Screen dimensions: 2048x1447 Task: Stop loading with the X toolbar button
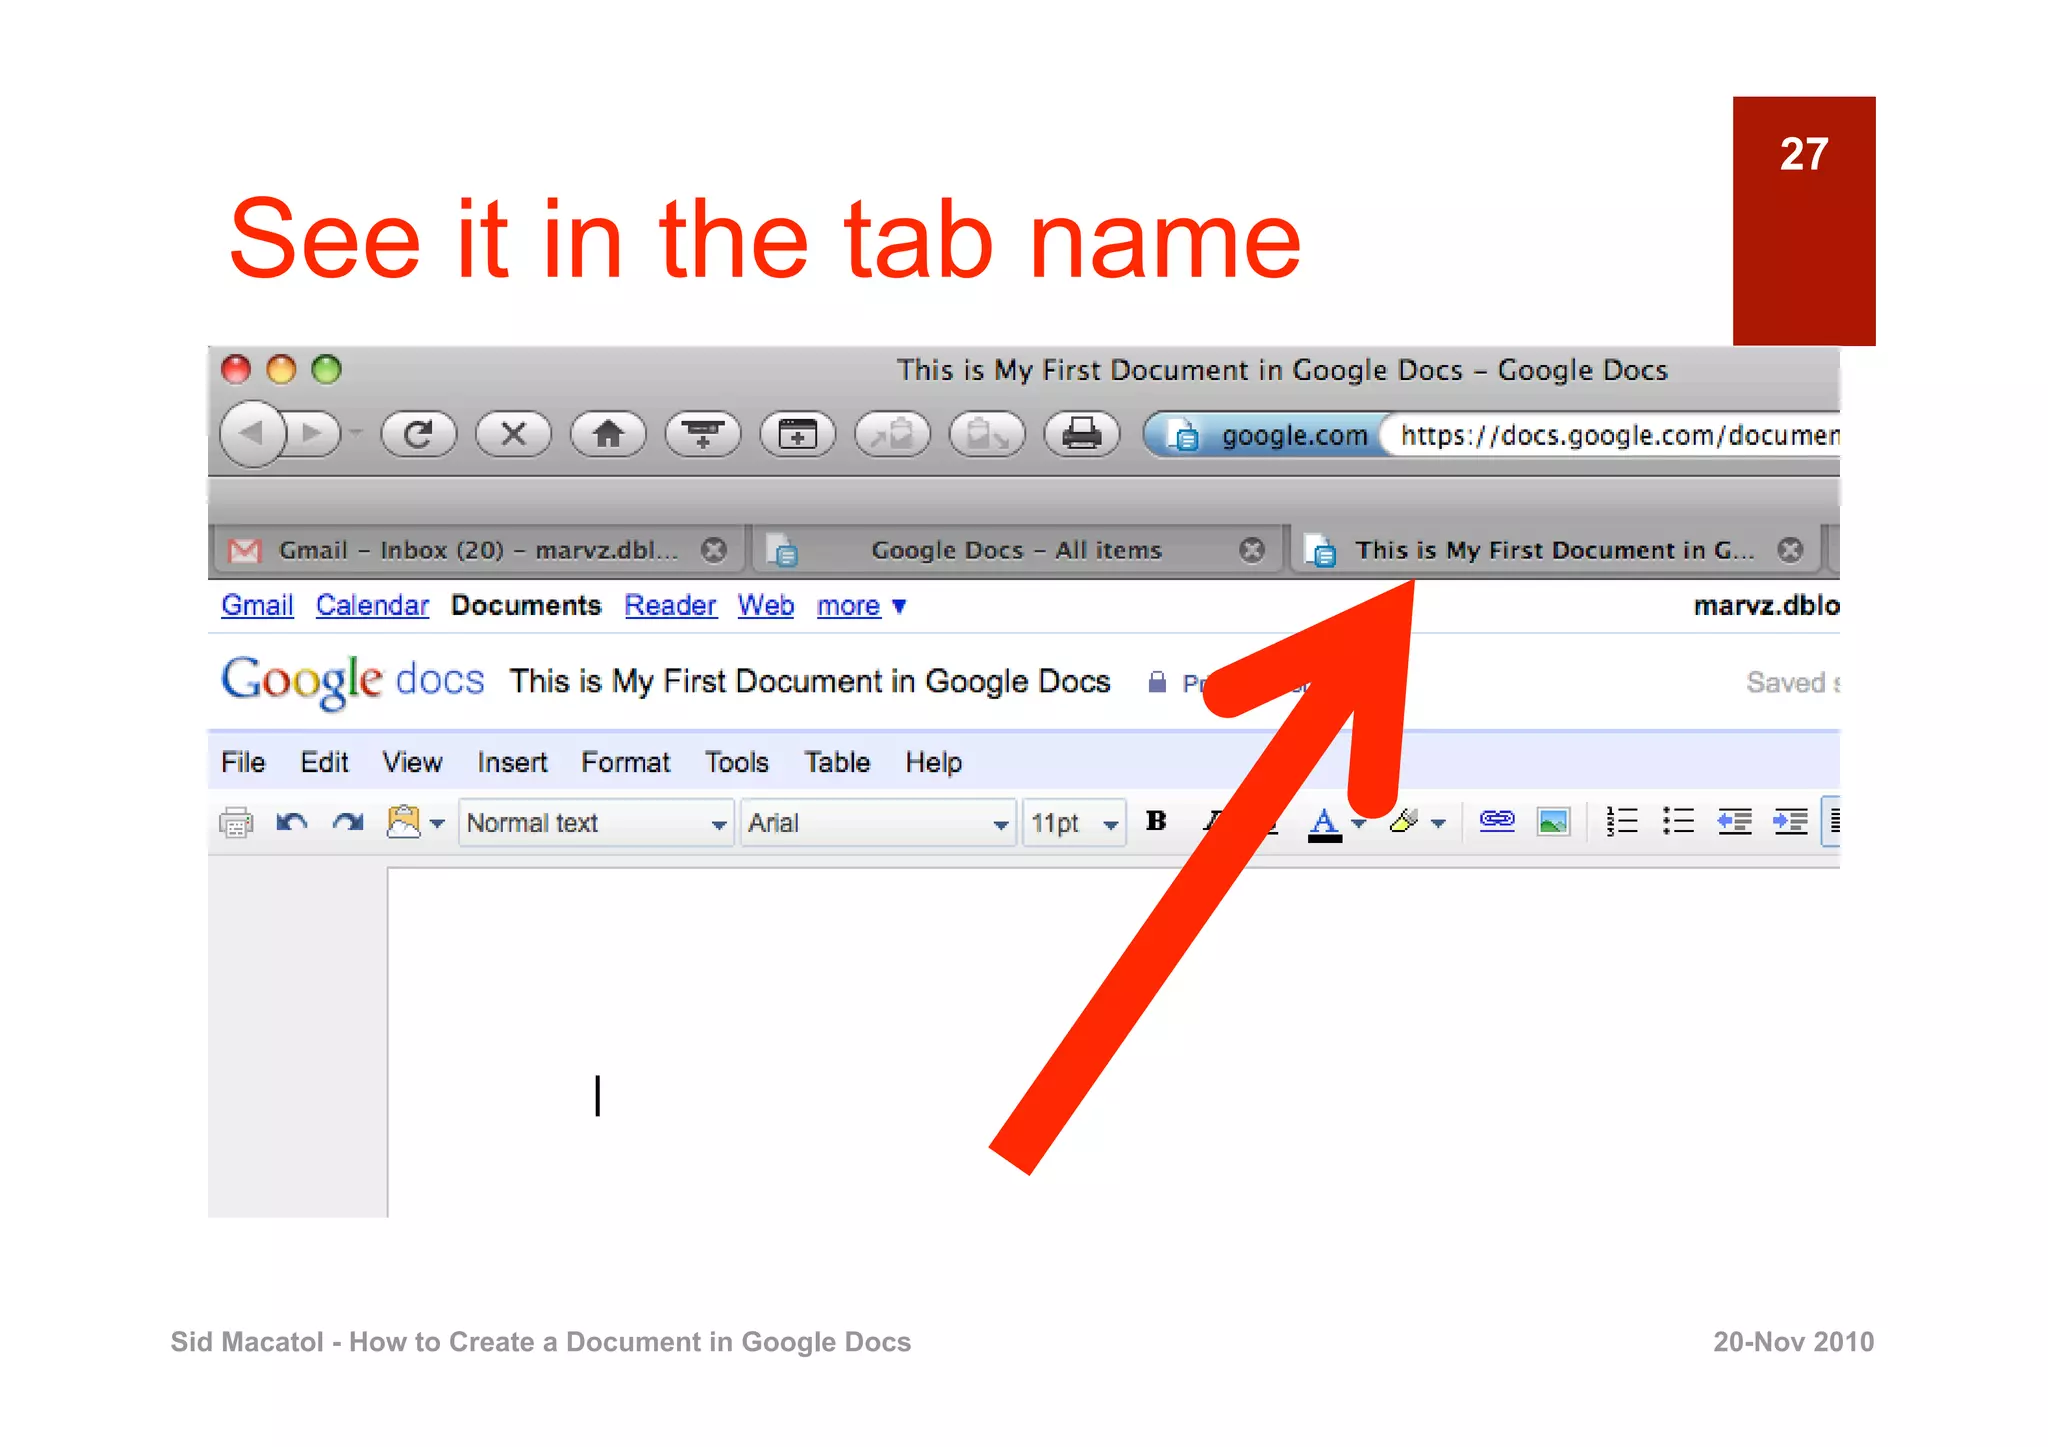[513, 434]
